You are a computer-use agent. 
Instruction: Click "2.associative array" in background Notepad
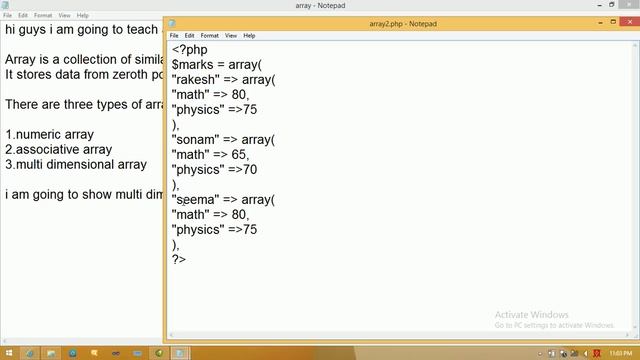(x=58, y=149)
